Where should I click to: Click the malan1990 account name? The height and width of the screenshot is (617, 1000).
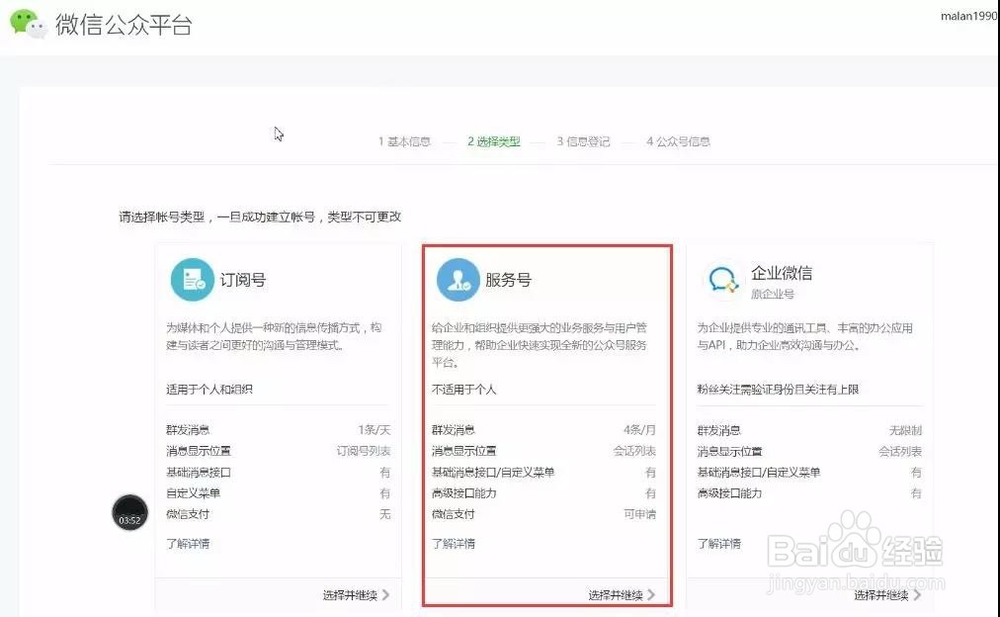pyautogui.click(x=969, y=16)
